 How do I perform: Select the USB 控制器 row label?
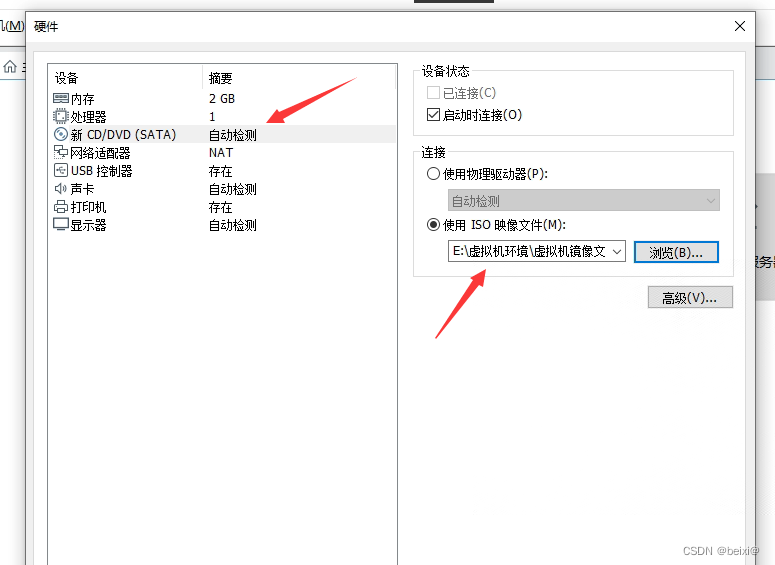click(x=102, y=171)
